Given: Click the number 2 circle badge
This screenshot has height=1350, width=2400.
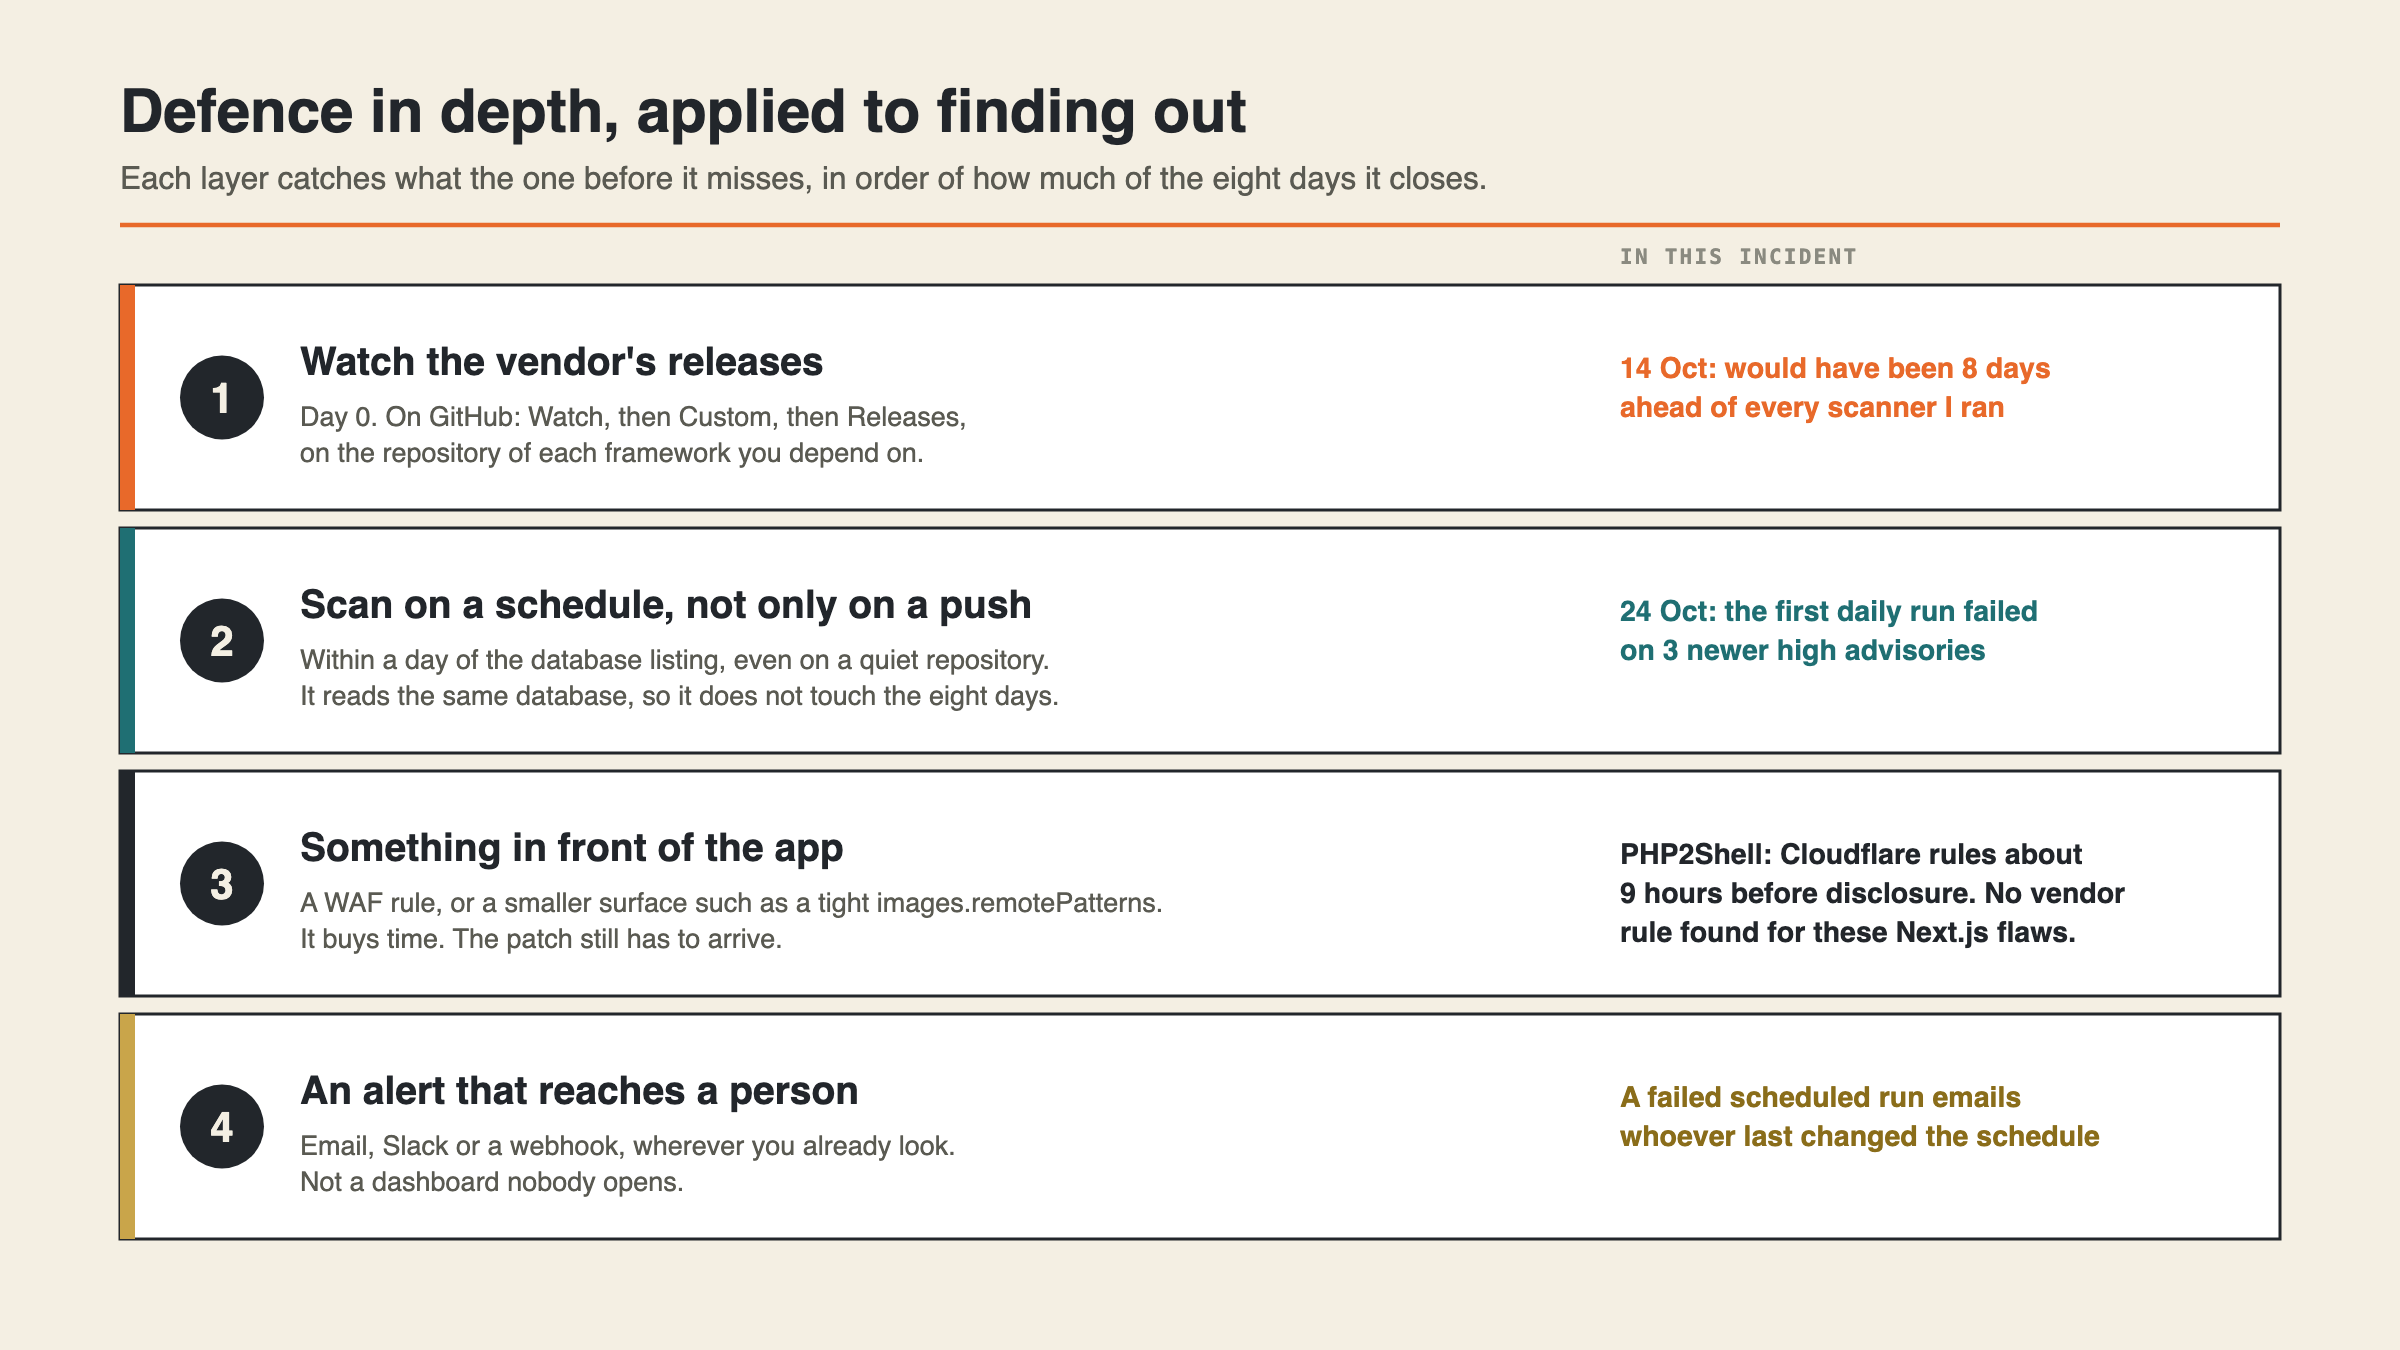Looking at the screenshot, I should tap(222, 640).
